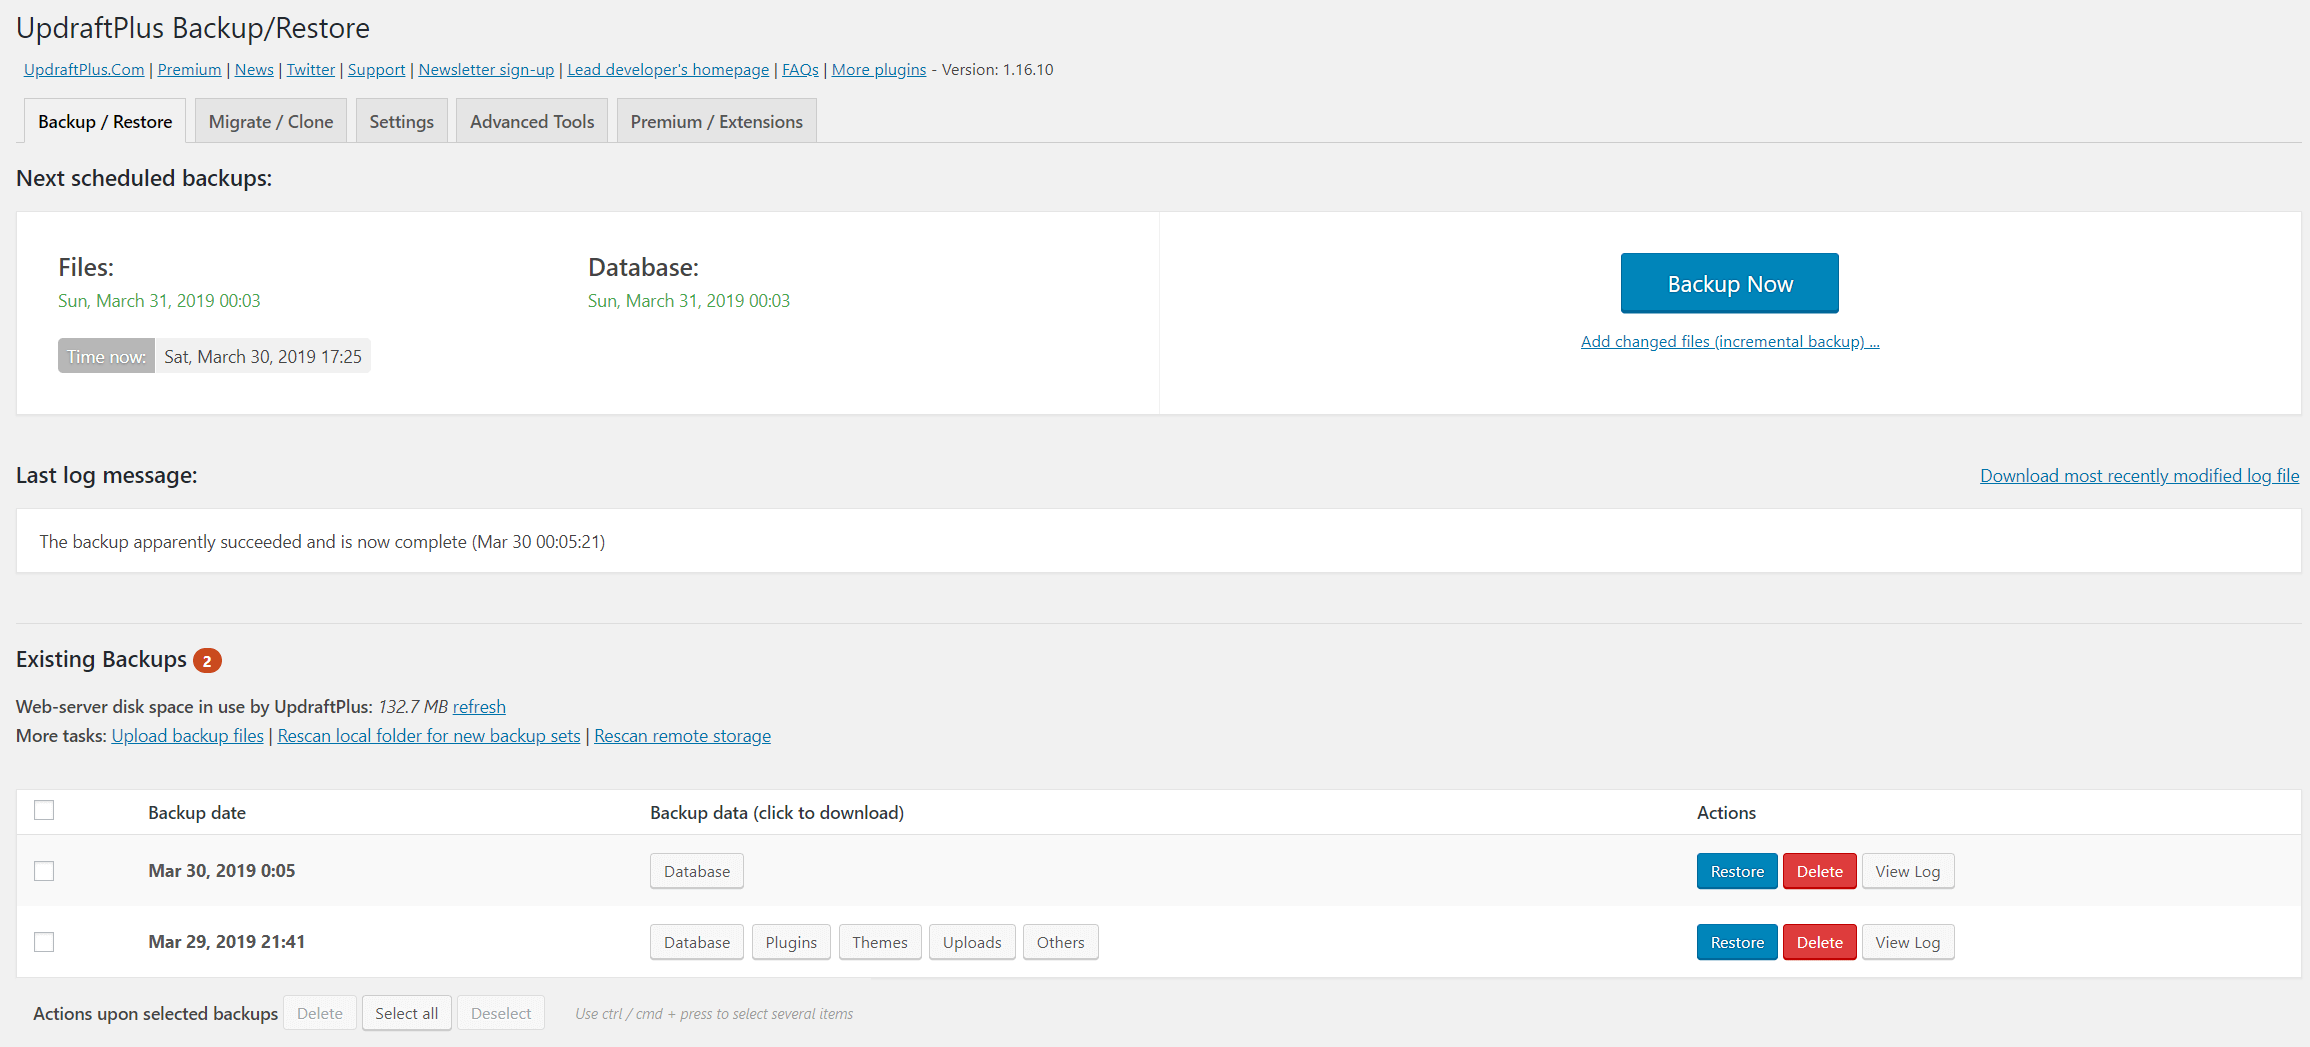Refresh the web-server disk space usage

pyautogui.click(x=479, y=707)
